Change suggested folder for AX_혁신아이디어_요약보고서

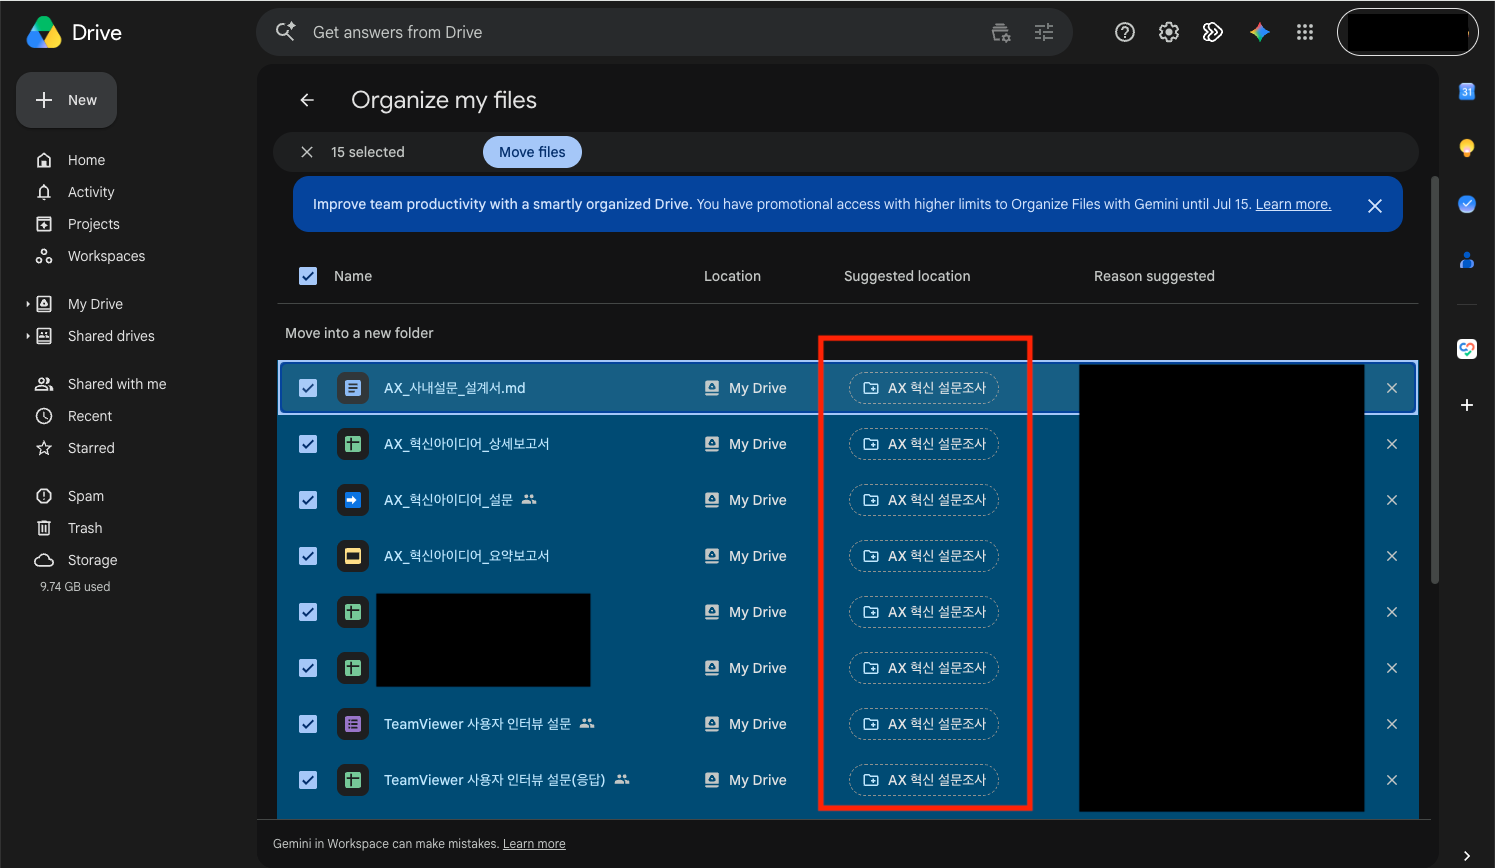coord(924,556)
